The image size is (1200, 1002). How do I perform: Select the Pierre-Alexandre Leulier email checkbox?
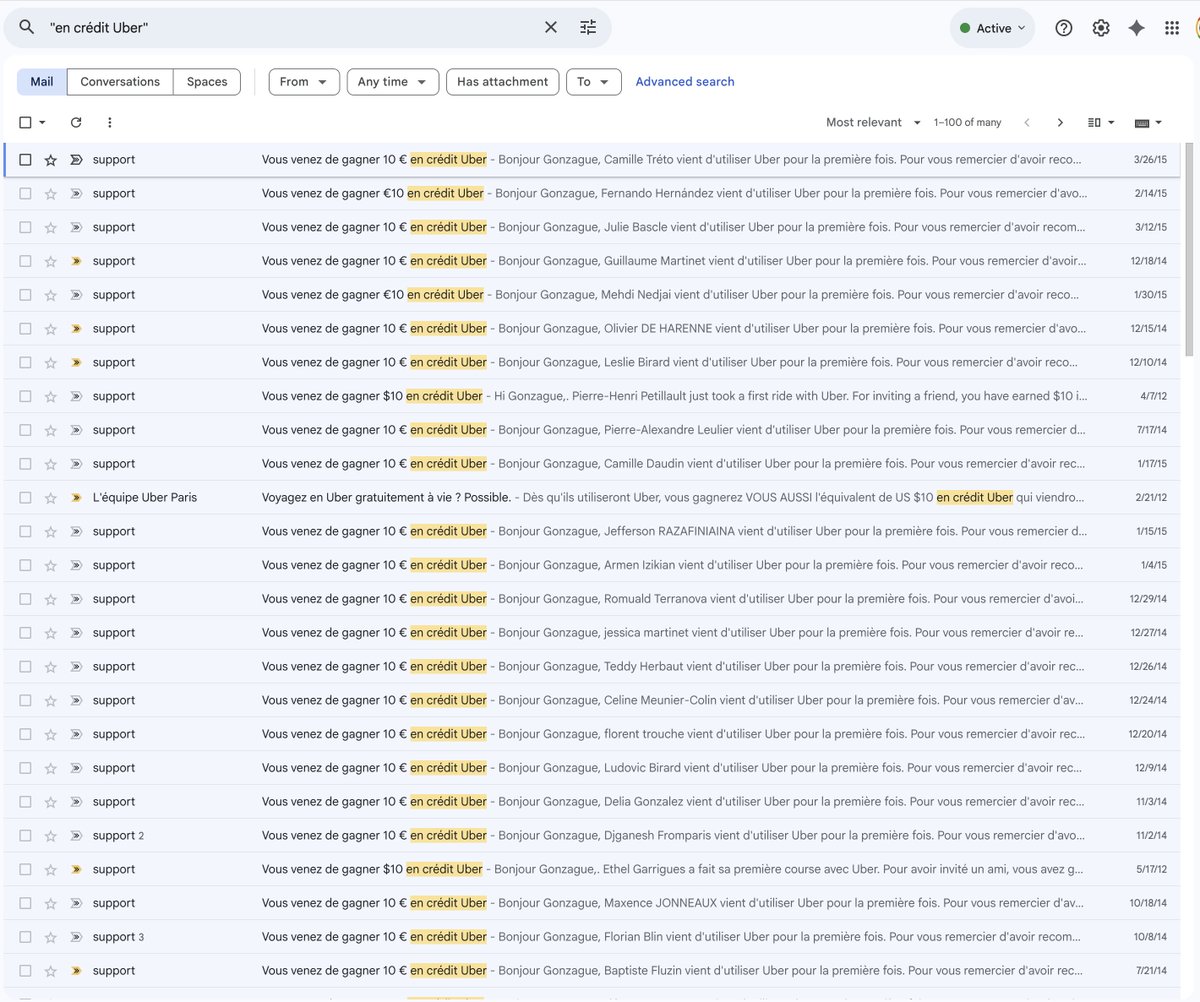25,430
